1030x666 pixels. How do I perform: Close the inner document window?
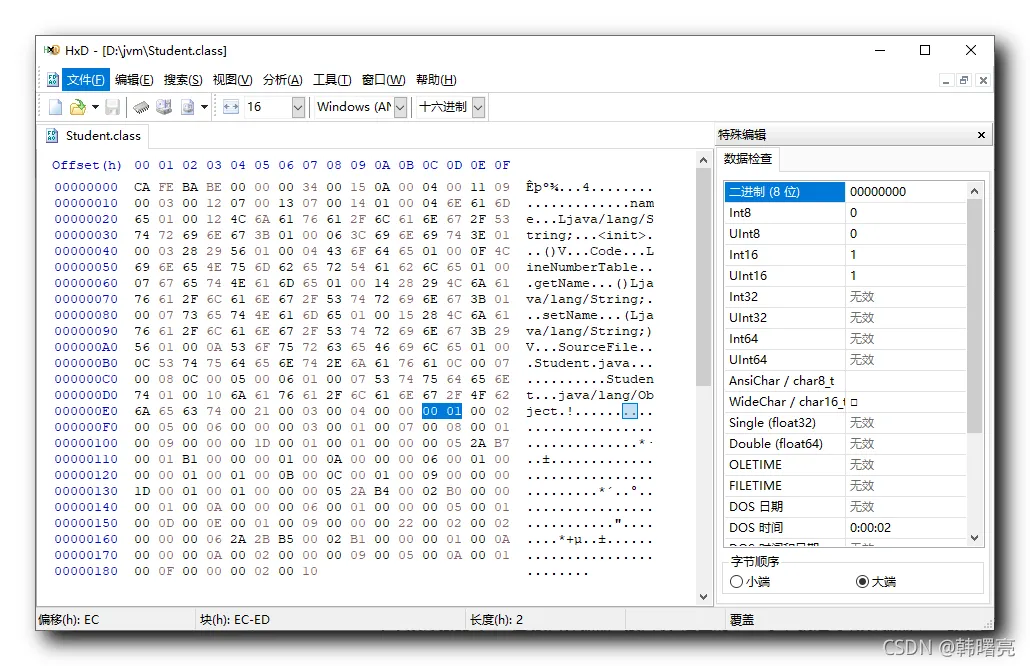(983, 80)
